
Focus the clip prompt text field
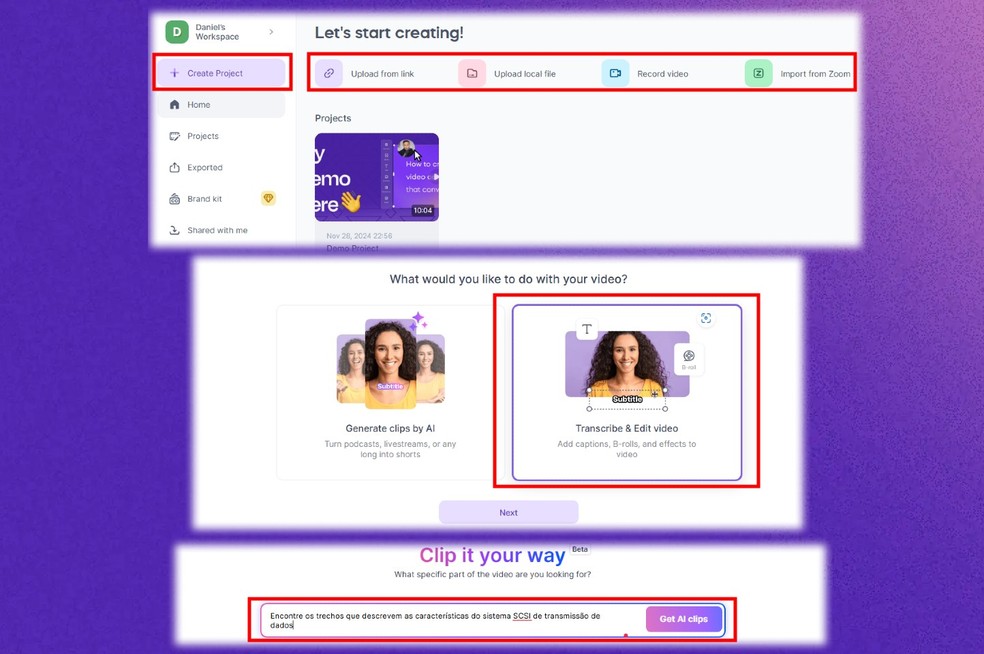pos(452,620)
